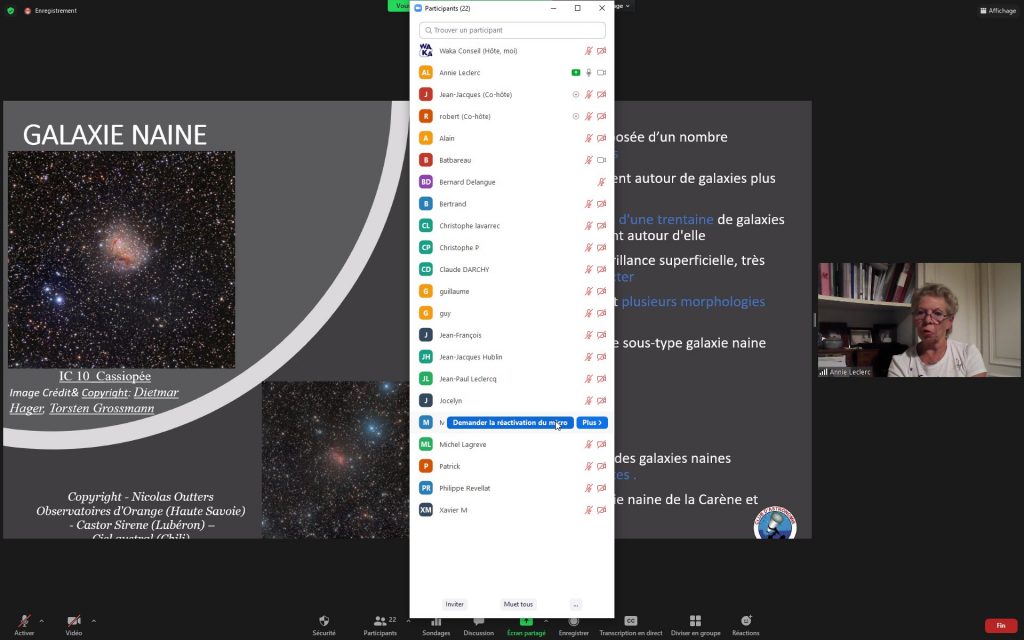Image resolution: width=1024 pixels, height=640 pixels.
Task: Open the Torsten Grossmann link on slide
Action: tap(102, 408)
